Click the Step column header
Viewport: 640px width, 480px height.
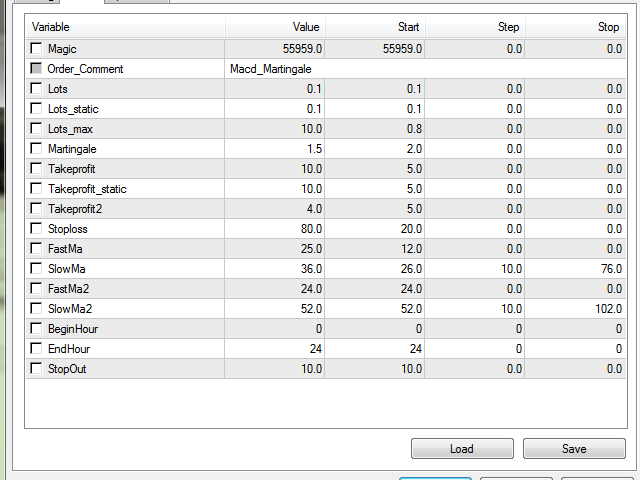pyautogui.click(x=475, y=27)
